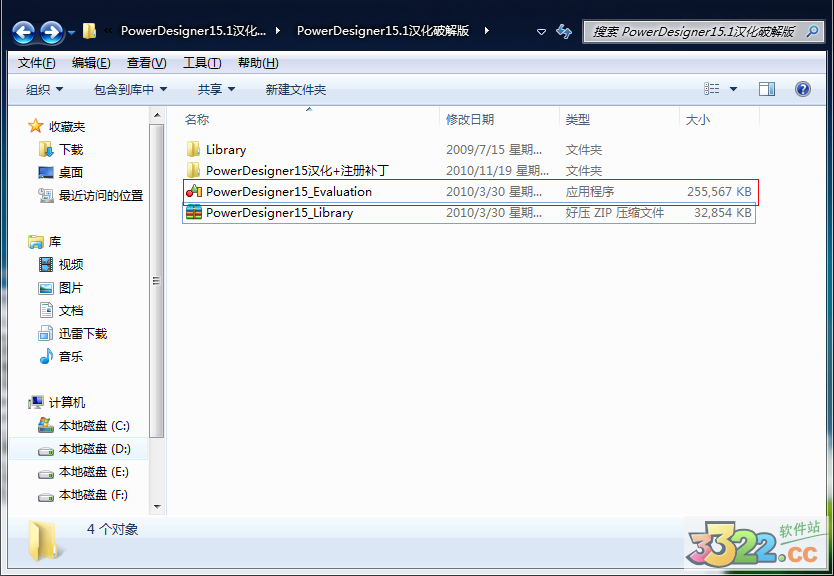This screenshot has height=576, width=834.
Task: Open the 图片 library
Action: [x=71, y=288]
